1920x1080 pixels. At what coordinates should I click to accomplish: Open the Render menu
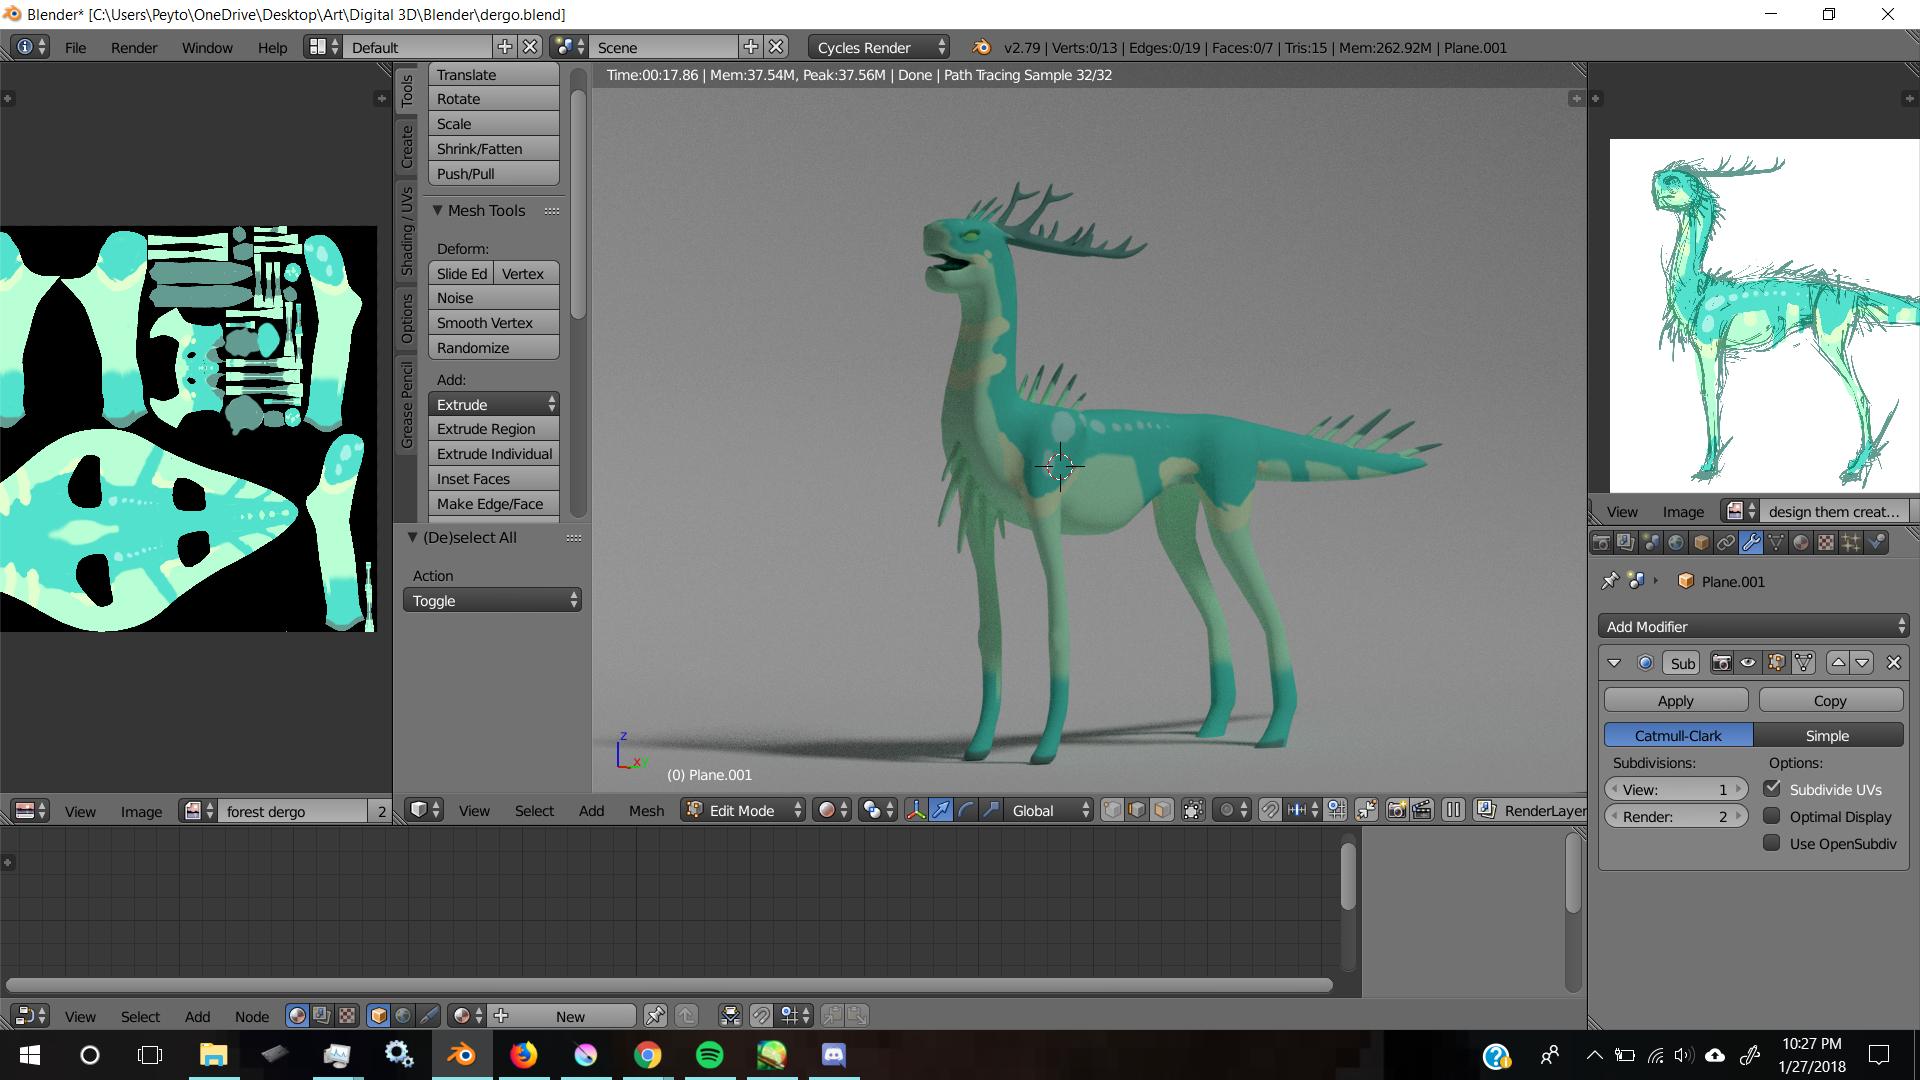[134, 47]
